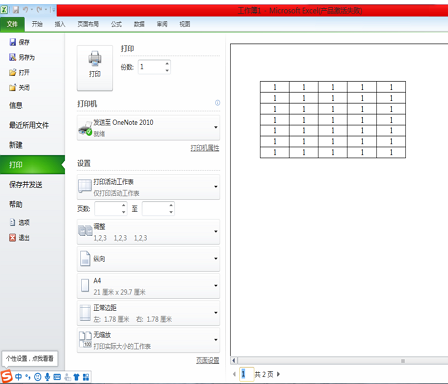The image size is (448, 384).
Task: Click the 份数 copies input field
Action: coord(151,67)
